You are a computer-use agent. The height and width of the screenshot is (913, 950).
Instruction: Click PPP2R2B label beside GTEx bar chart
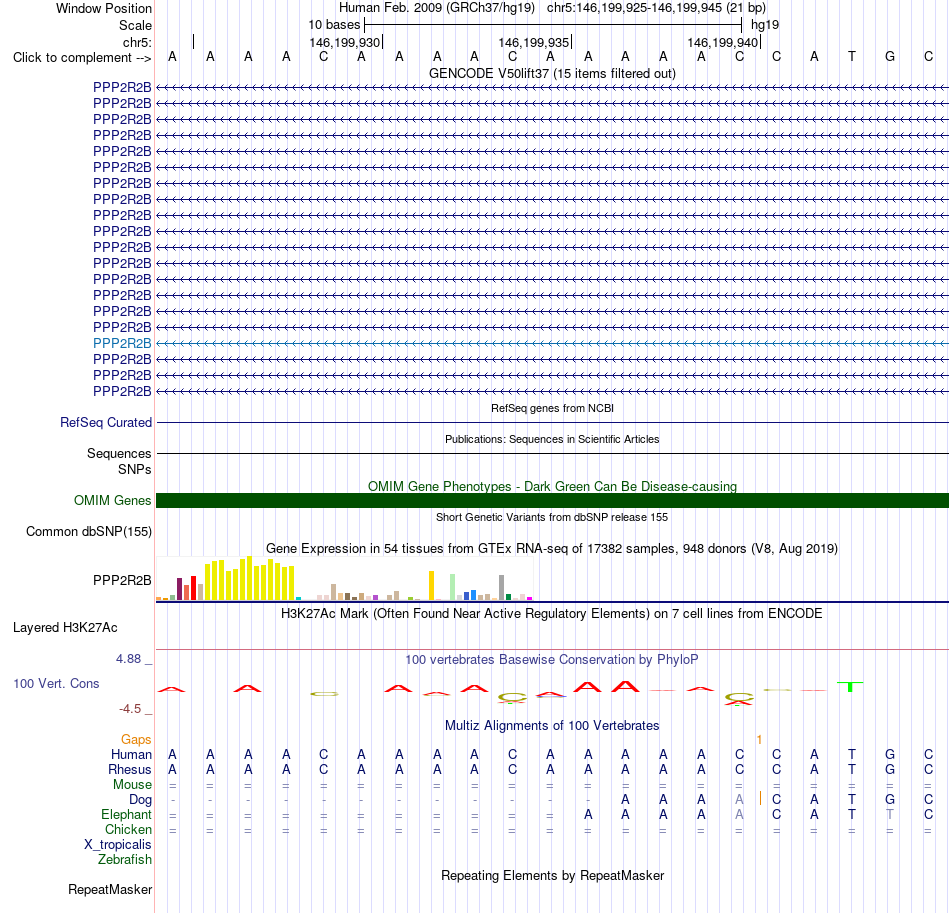point(122,580)
